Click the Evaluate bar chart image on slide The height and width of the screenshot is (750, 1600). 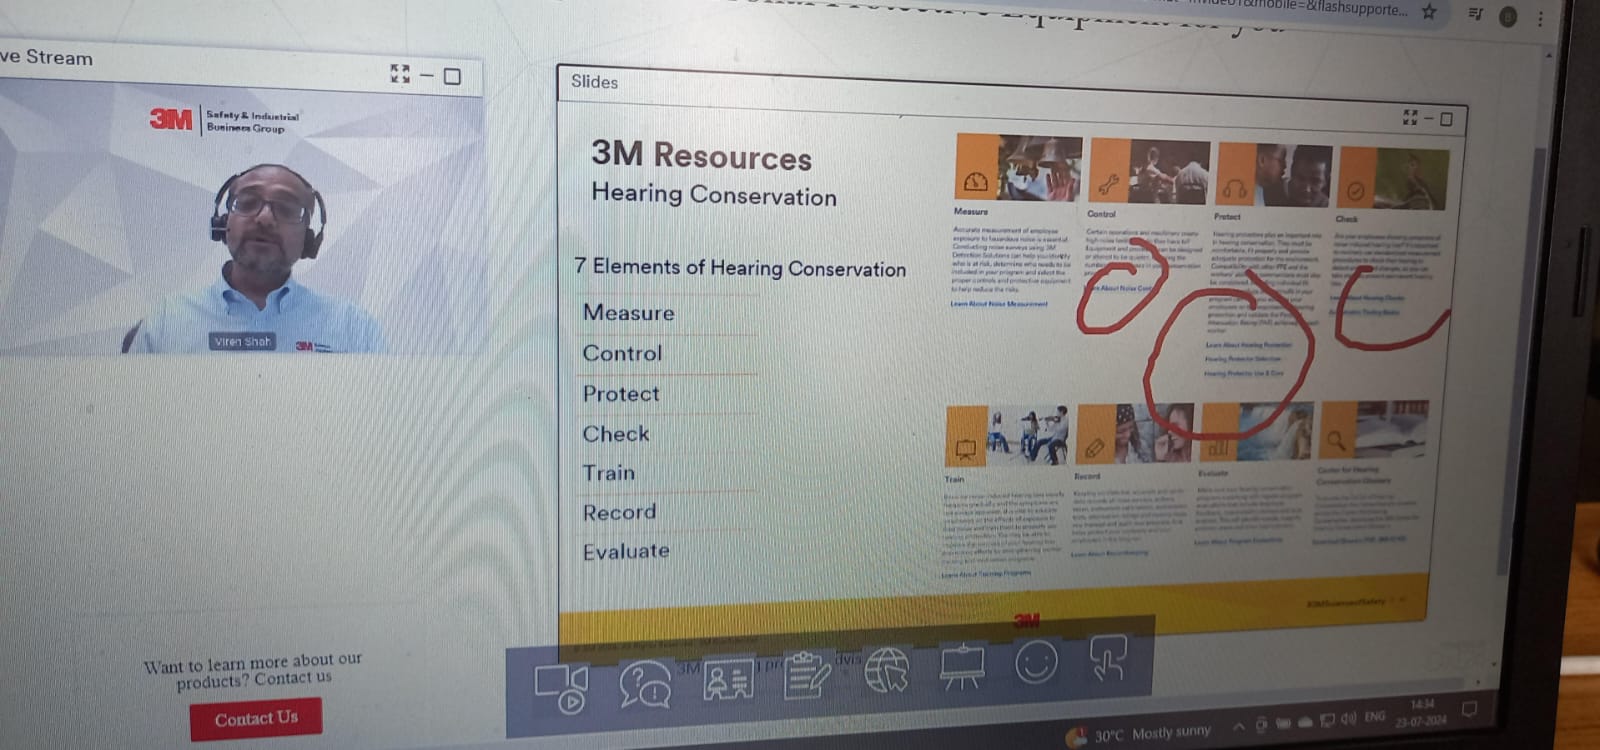tap(1257, 431)
